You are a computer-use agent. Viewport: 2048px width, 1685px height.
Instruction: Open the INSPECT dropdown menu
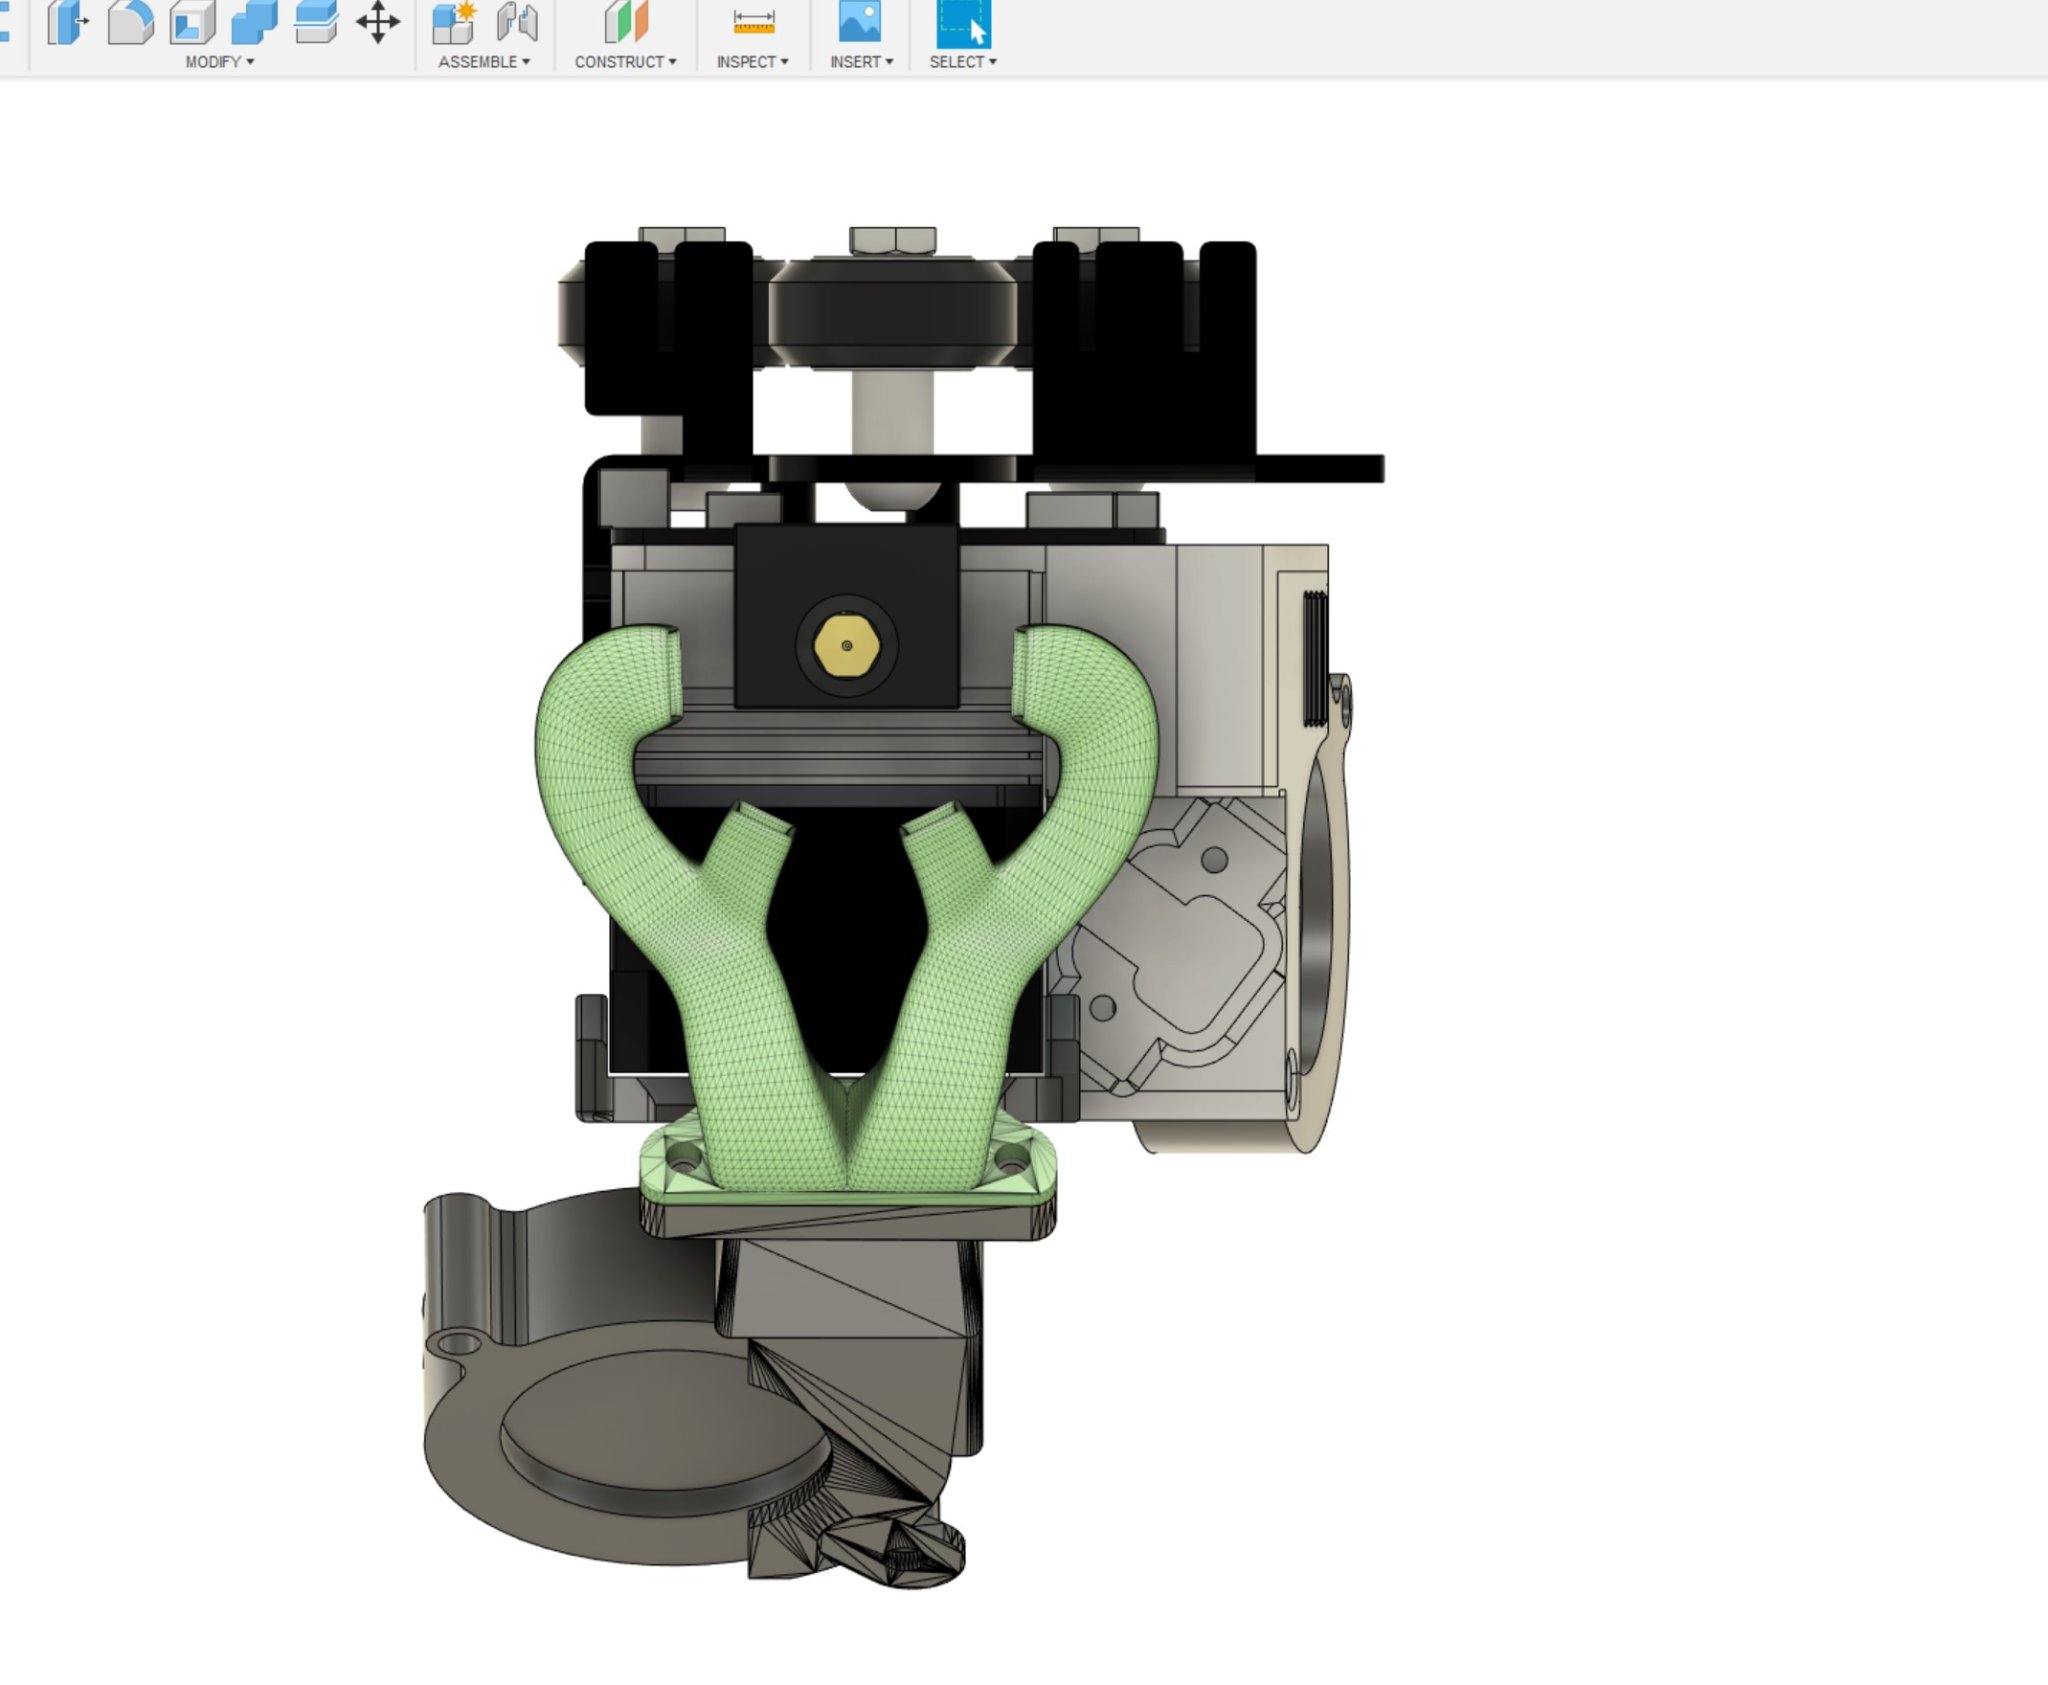pos(753,62)
